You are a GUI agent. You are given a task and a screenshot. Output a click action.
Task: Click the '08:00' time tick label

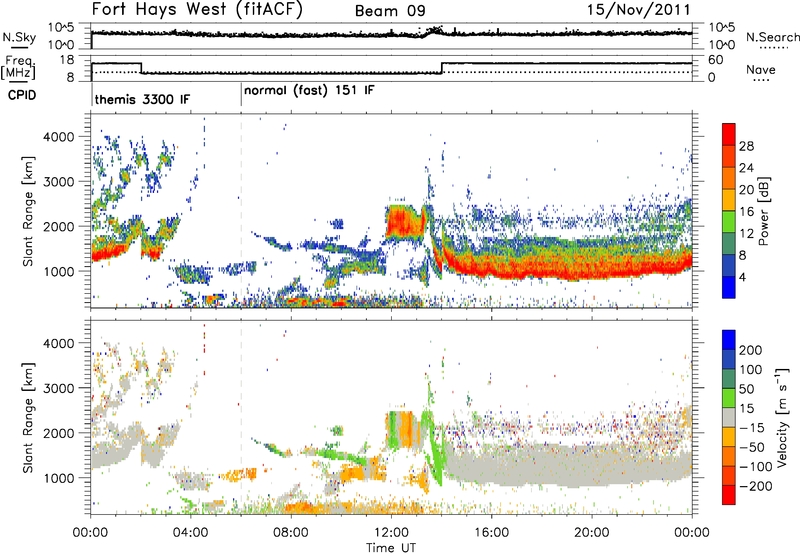pyautogui.click(x=291, y=533)
